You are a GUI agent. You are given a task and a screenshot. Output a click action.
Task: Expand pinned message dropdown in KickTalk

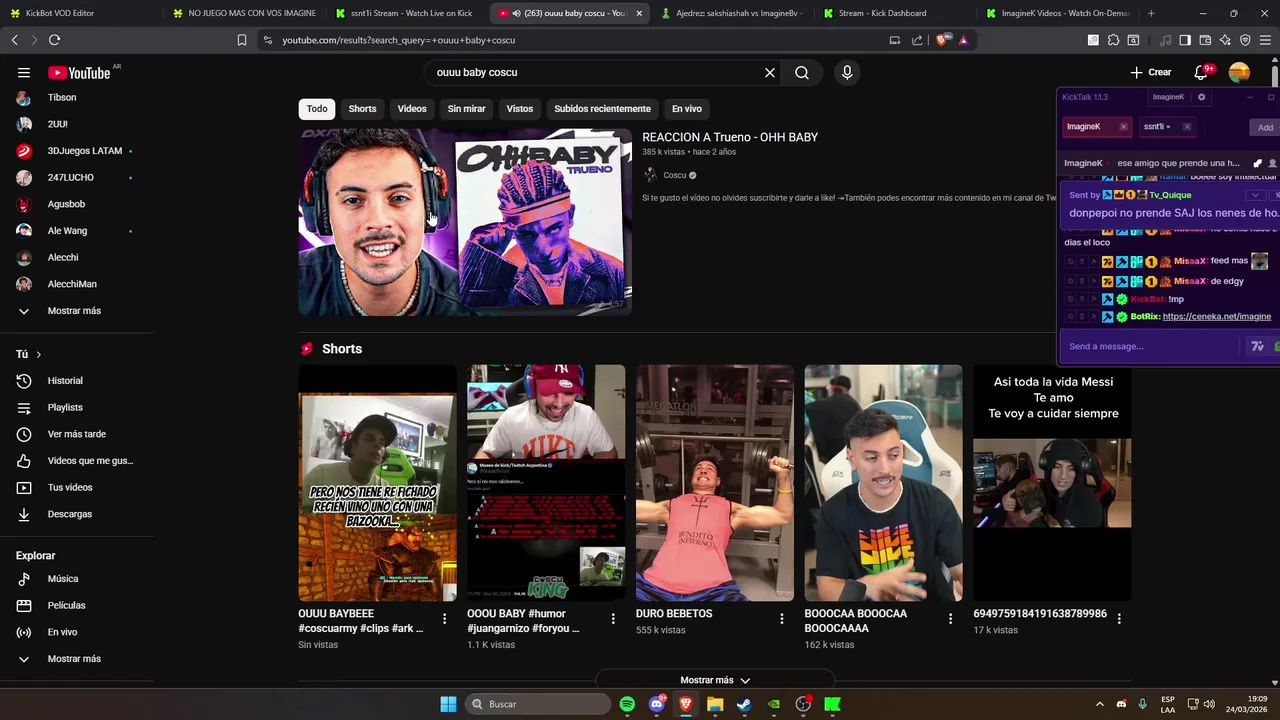click(1255, 195)
